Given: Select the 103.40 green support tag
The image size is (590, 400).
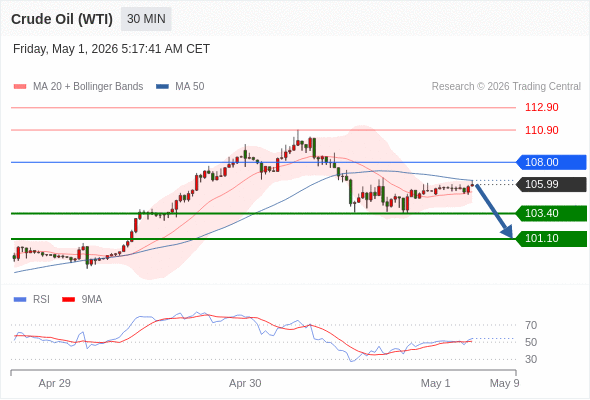Looking at the screenshot, I should (x=551, y=213).
